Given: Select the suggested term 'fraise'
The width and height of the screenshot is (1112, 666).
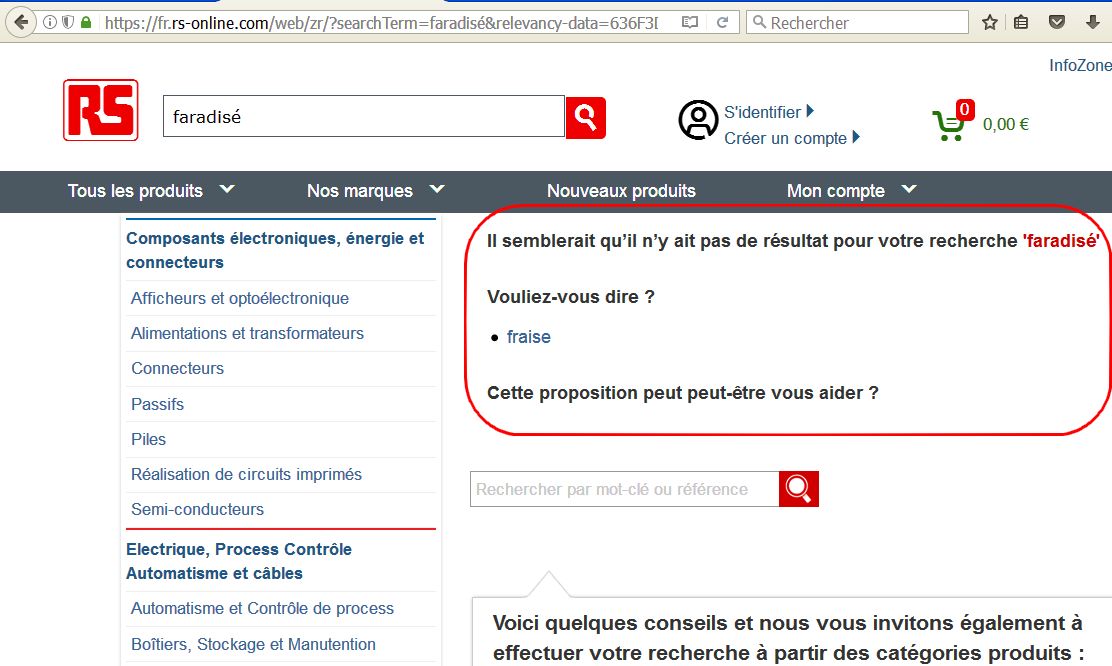Looking at the screenshot, I should tap(528, 337).
